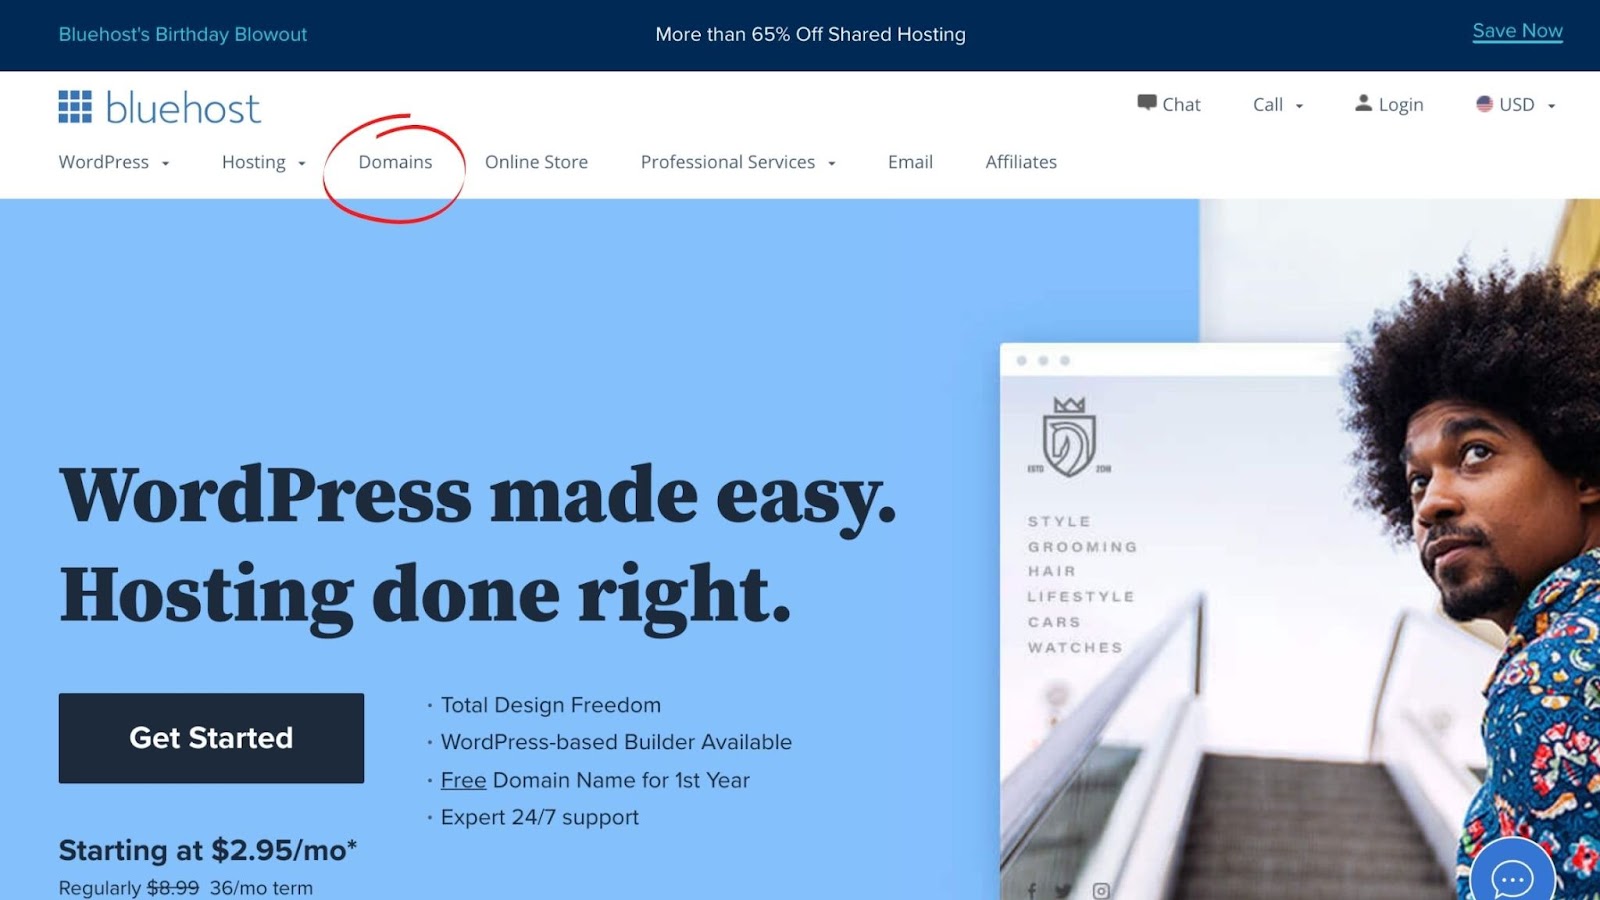This screenshot has height=900, width=1600.
Task: Click the Login person icon
Action: (1363, 103)
